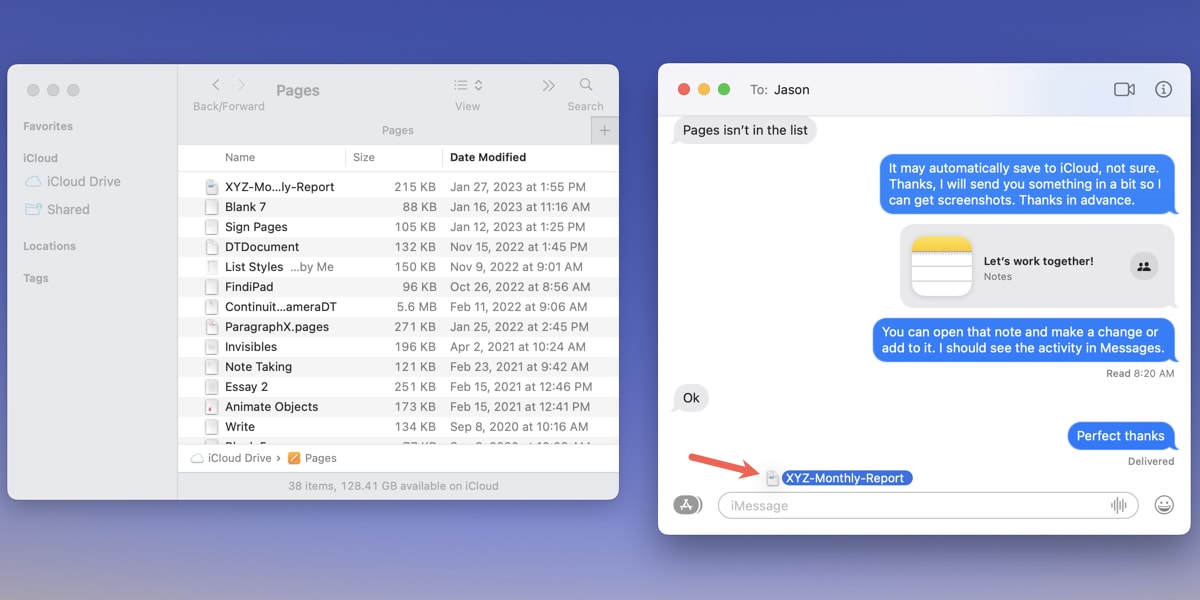Open the iMessage apps button
Viewport: 1200px width, 600px height.
pyautogui.click(x=687, y=505)
